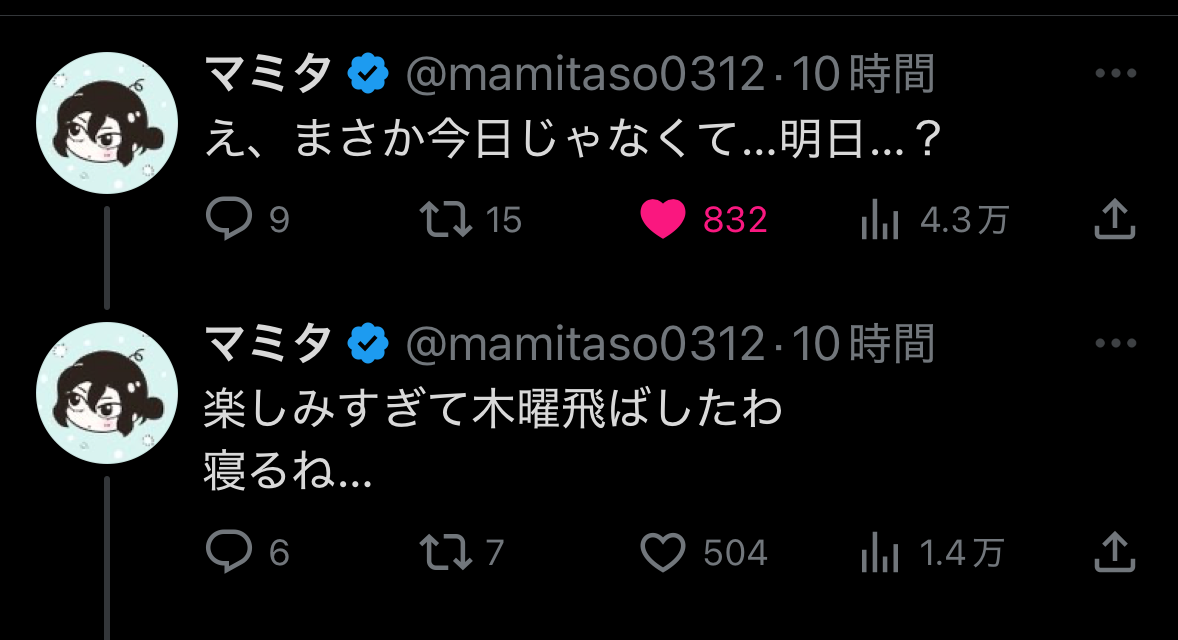This screenshot has height=640, width=1178.
Task: Reply to the first tweet
Action: (x=228, y=220)
